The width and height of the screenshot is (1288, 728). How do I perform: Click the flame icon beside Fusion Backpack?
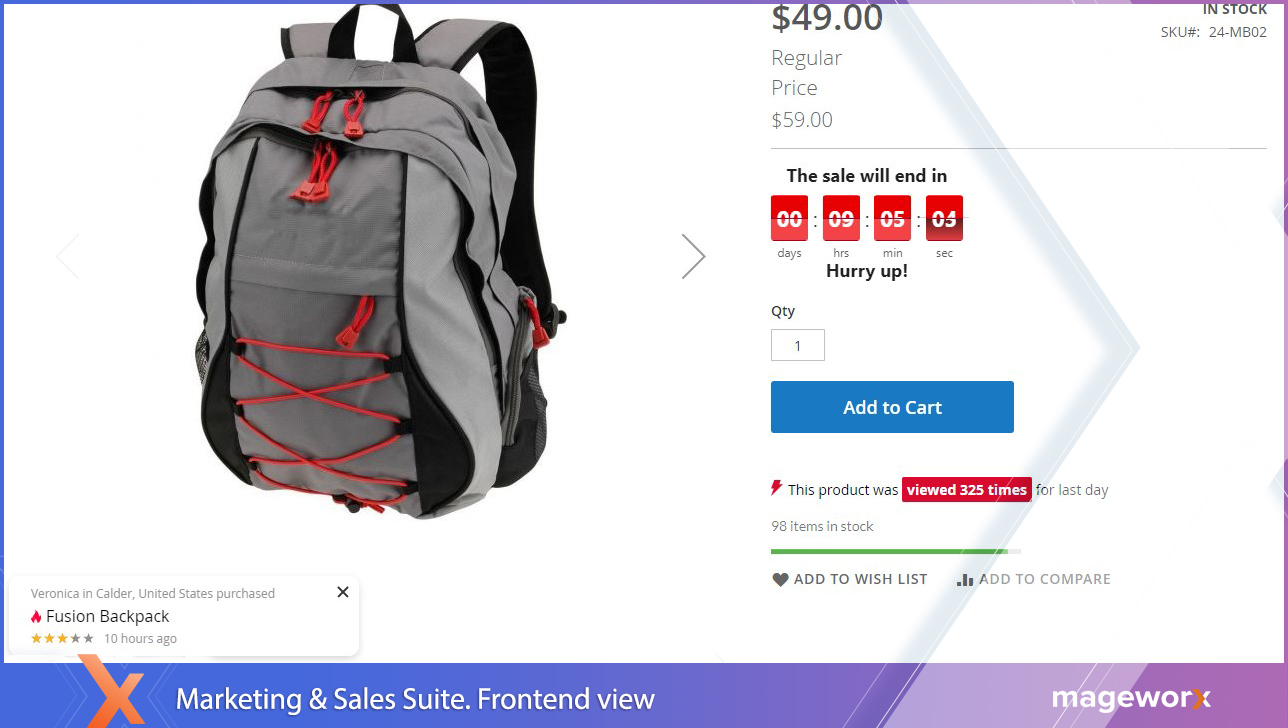pyautogui.click(x=36, y=617)
